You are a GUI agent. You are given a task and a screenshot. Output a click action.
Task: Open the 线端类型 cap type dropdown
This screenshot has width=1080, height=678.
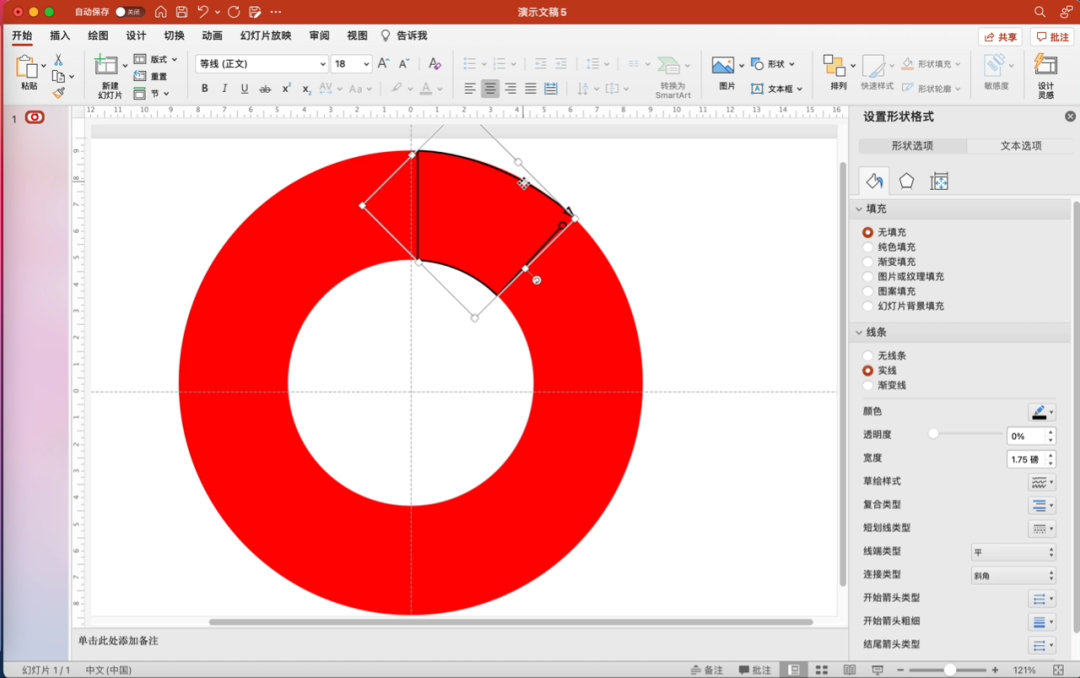click(x=1013, y=552)
